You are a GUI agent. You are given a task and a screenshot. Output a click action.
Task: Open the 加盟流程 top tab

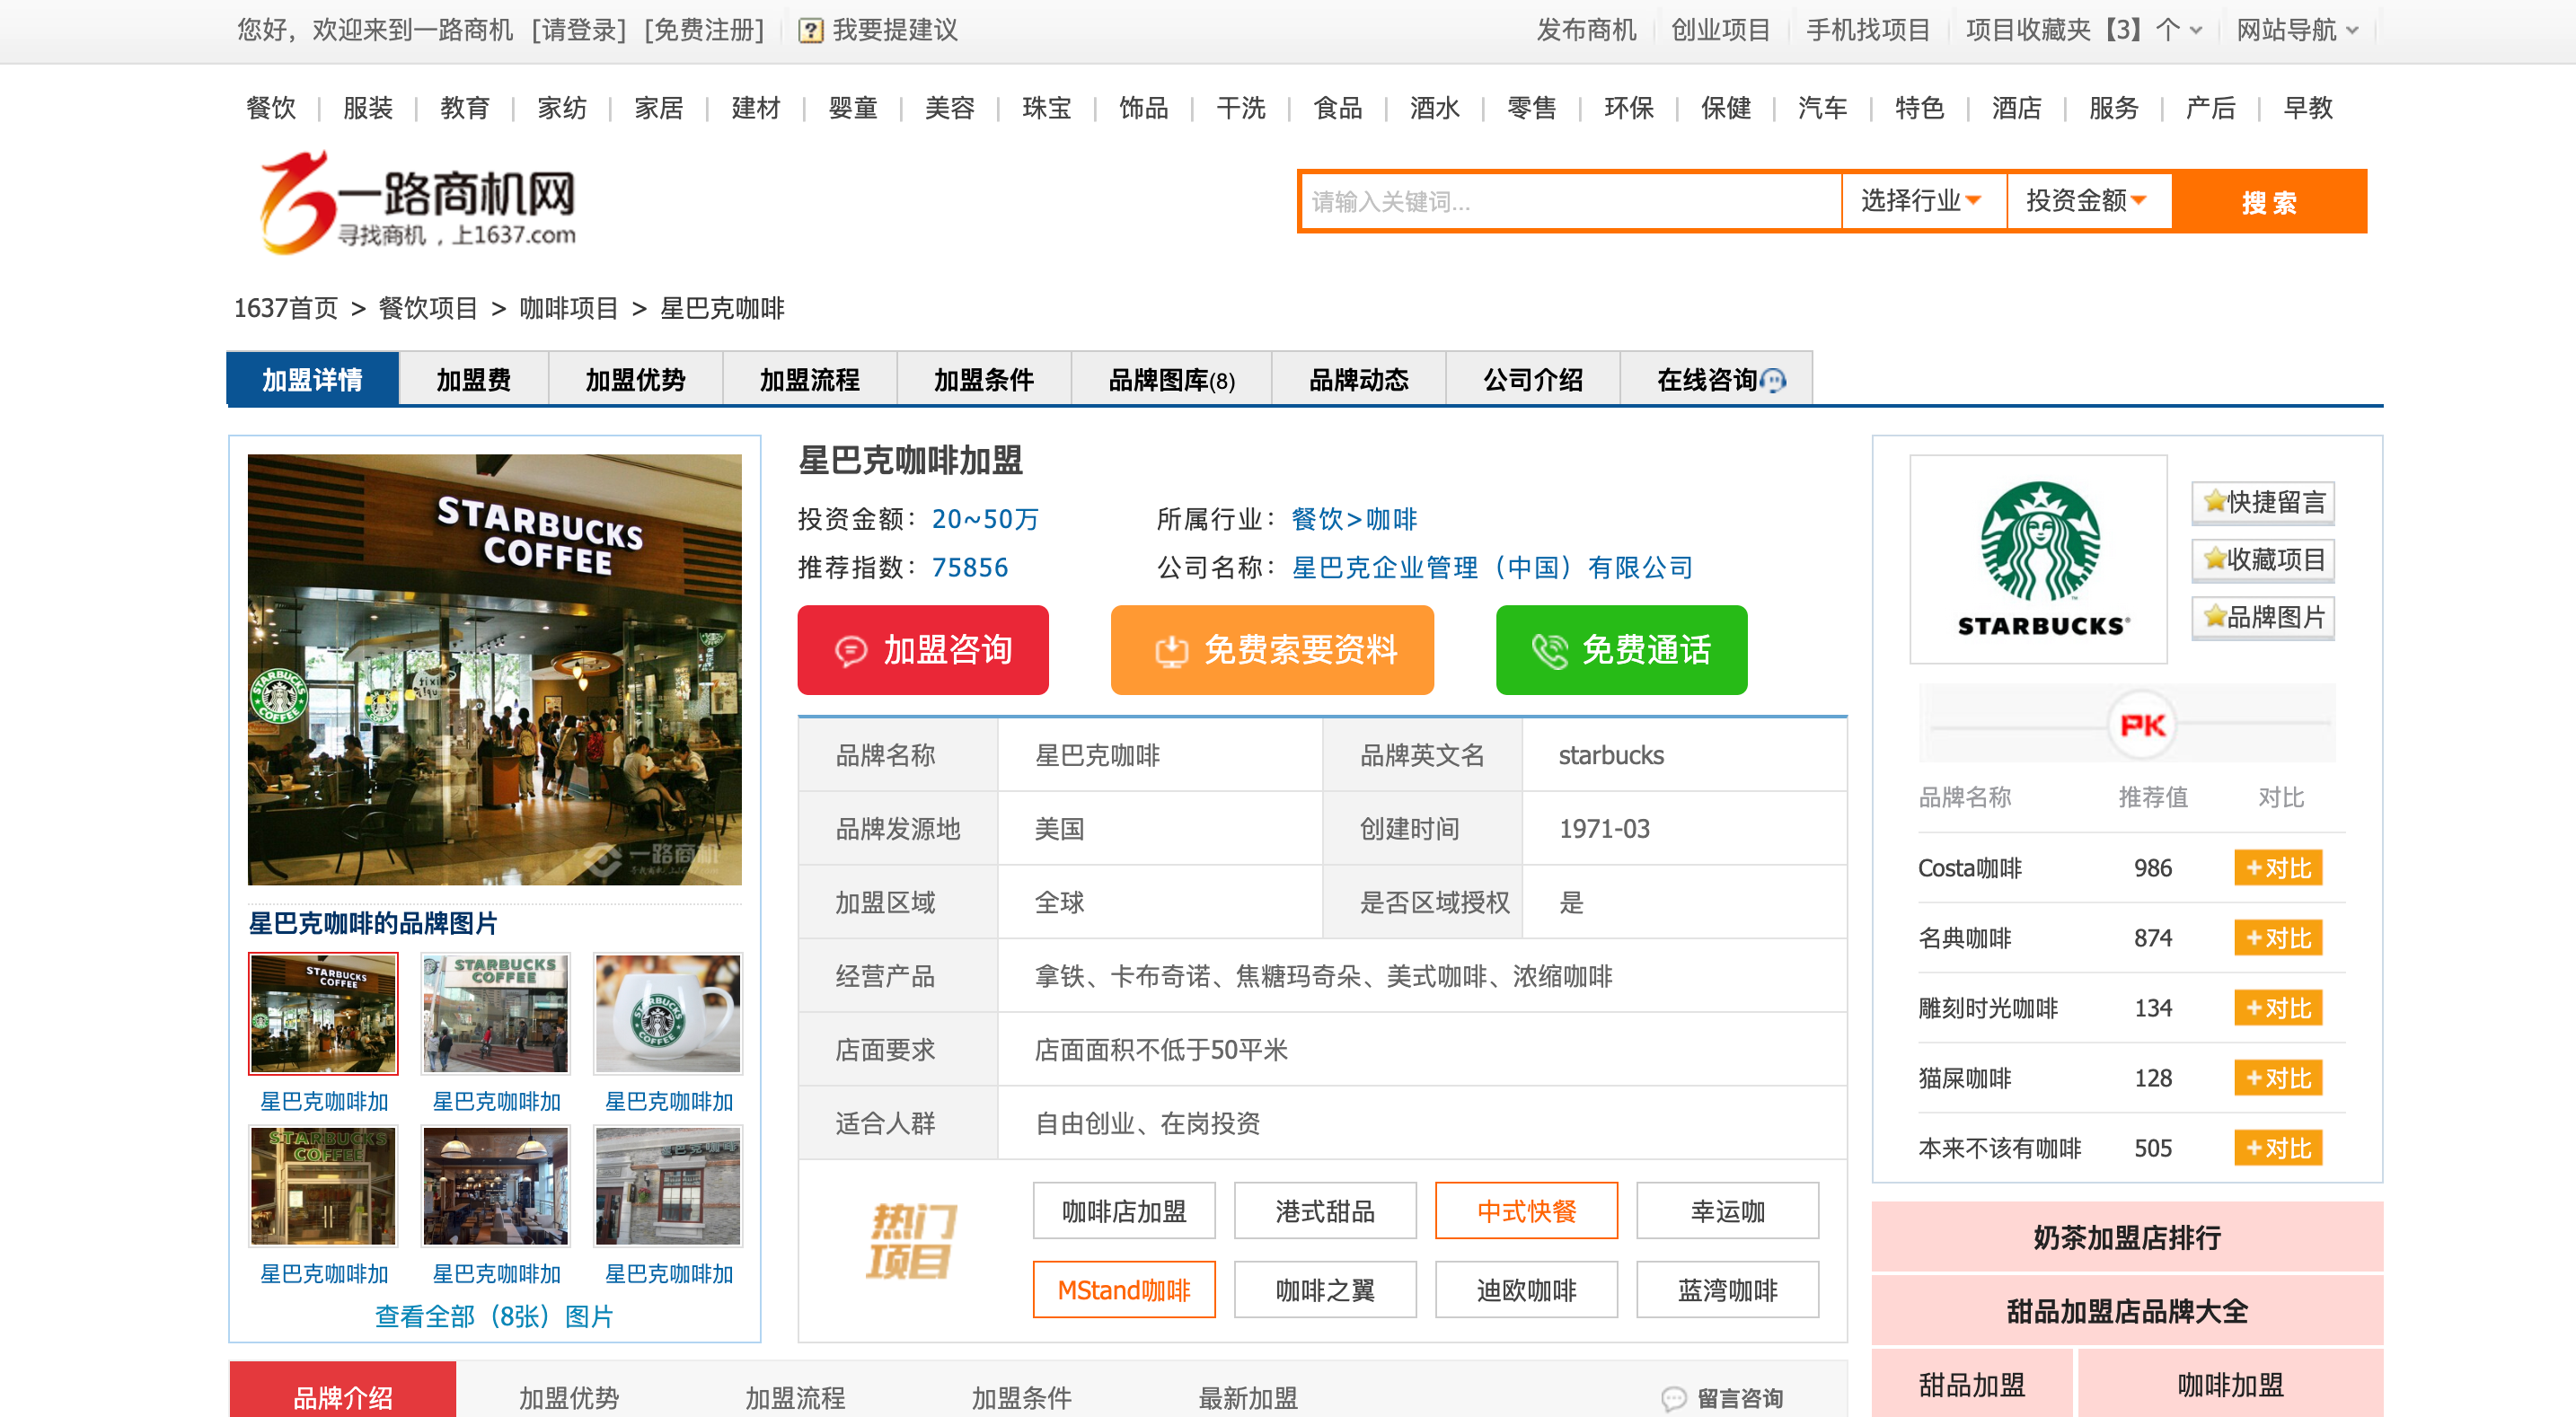click(x=809, y=380)
